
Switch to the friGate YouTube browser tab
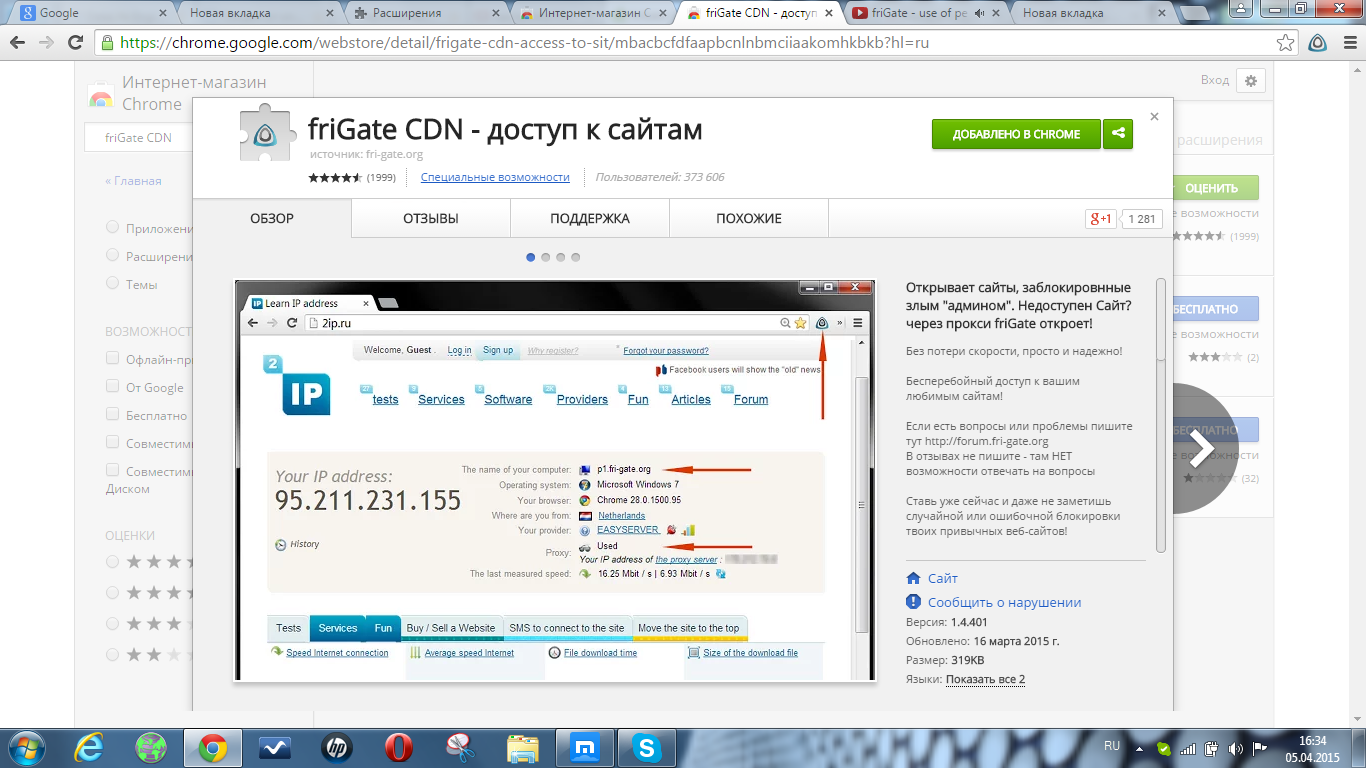pos(923,13)
